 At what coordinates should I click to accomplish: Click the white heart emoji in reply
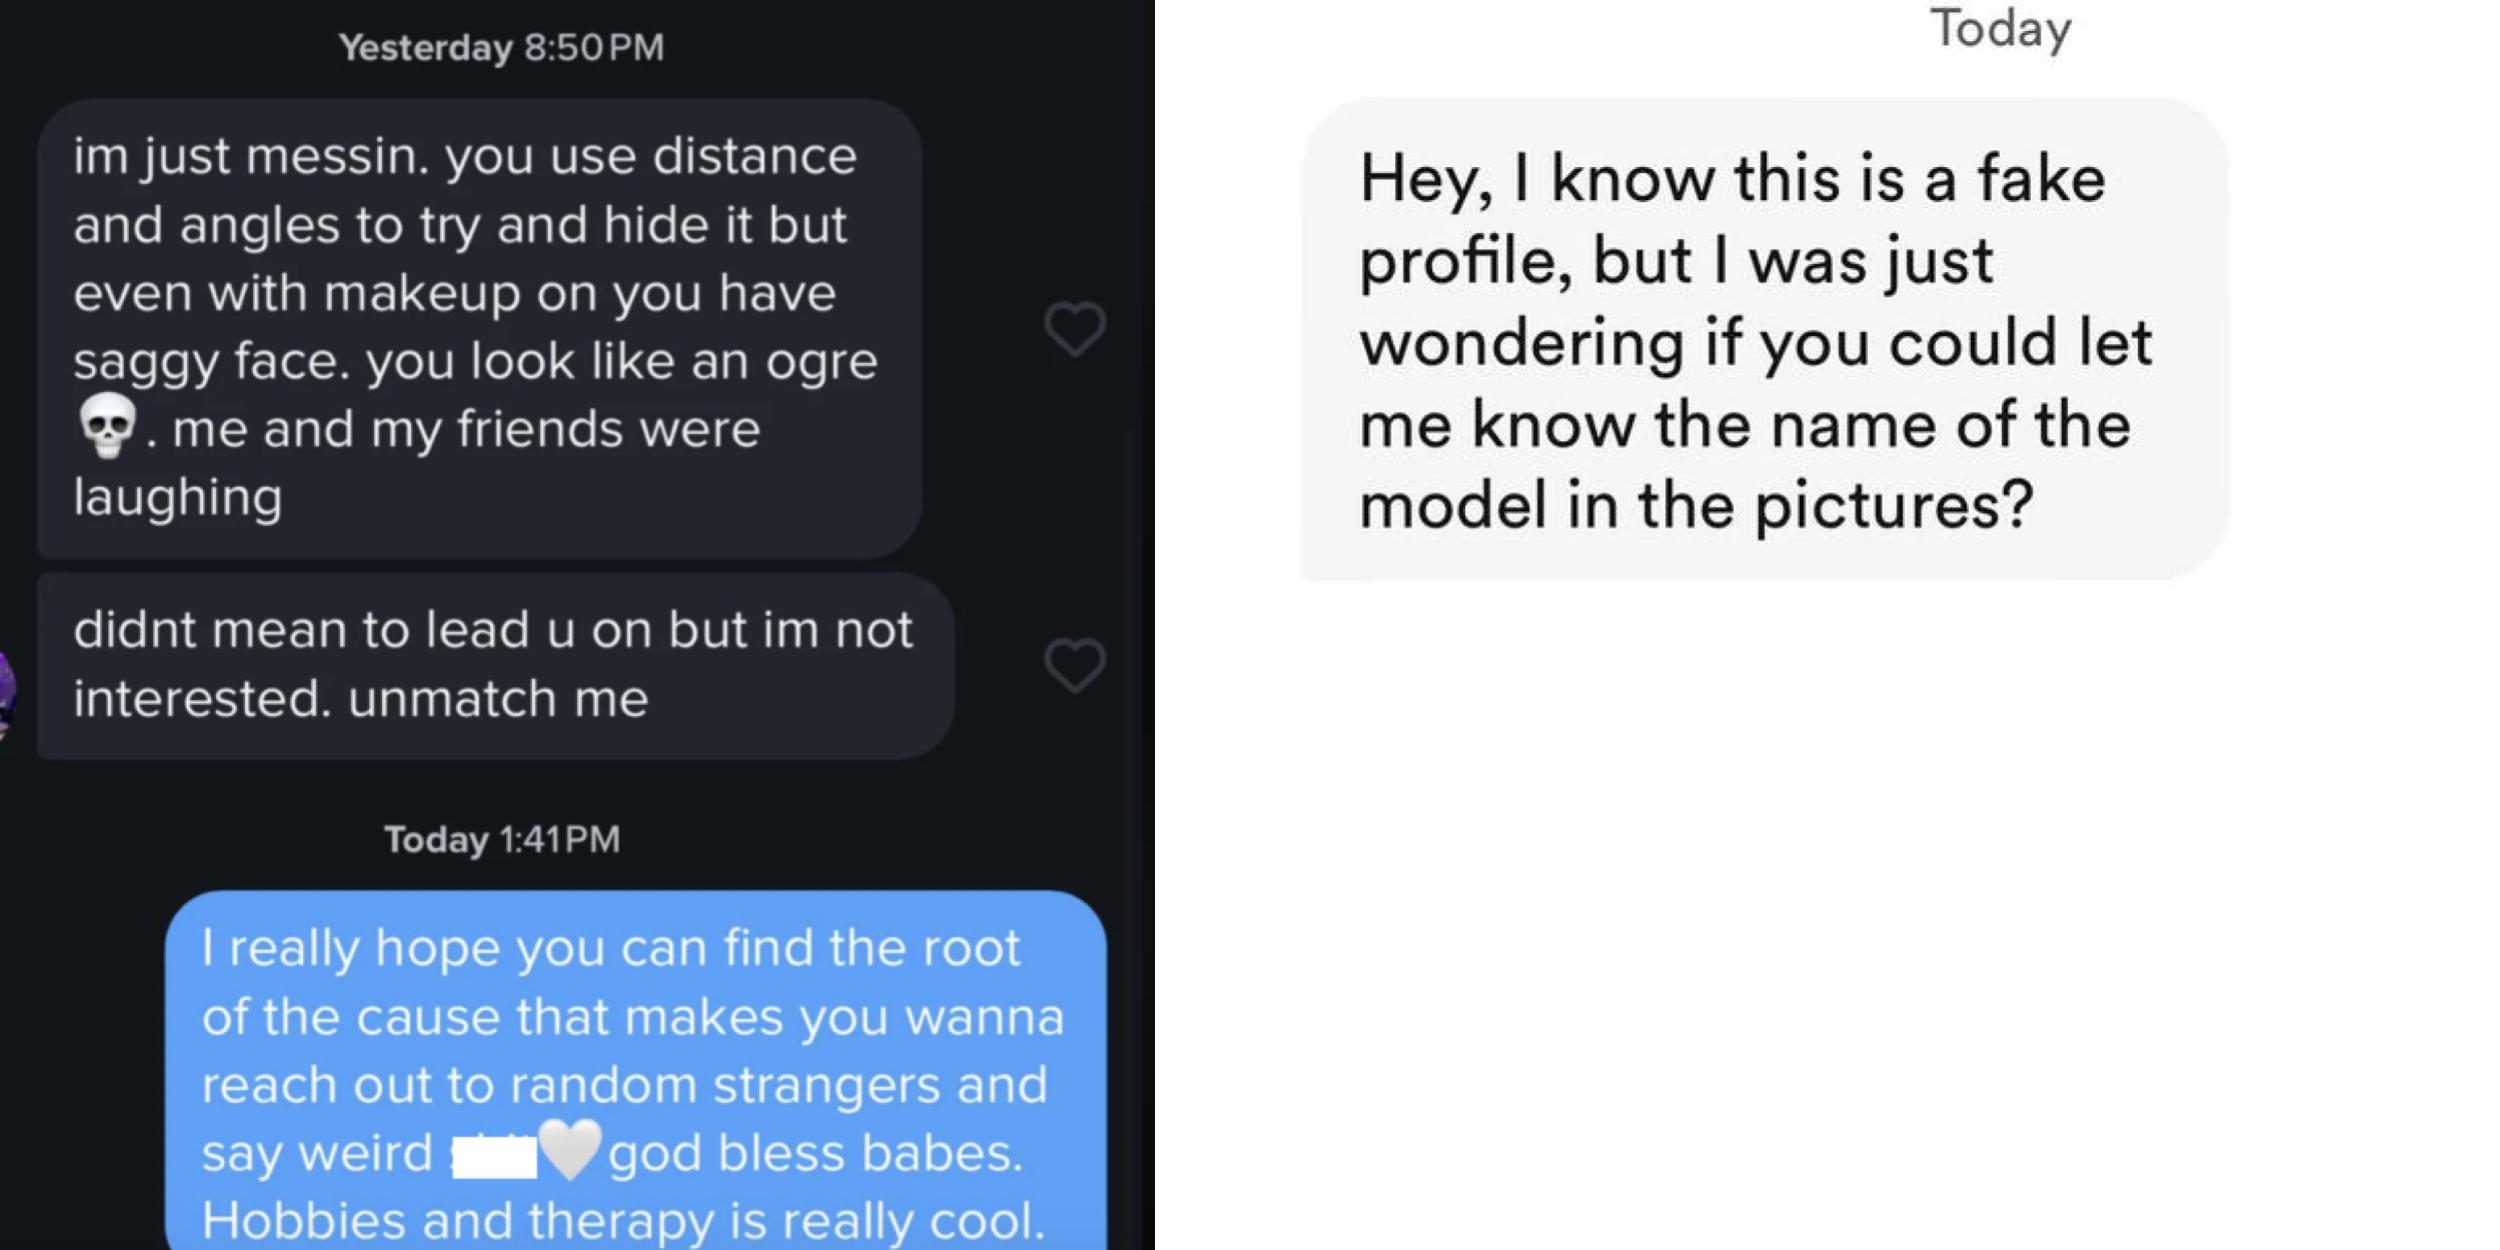(571, 1150)
